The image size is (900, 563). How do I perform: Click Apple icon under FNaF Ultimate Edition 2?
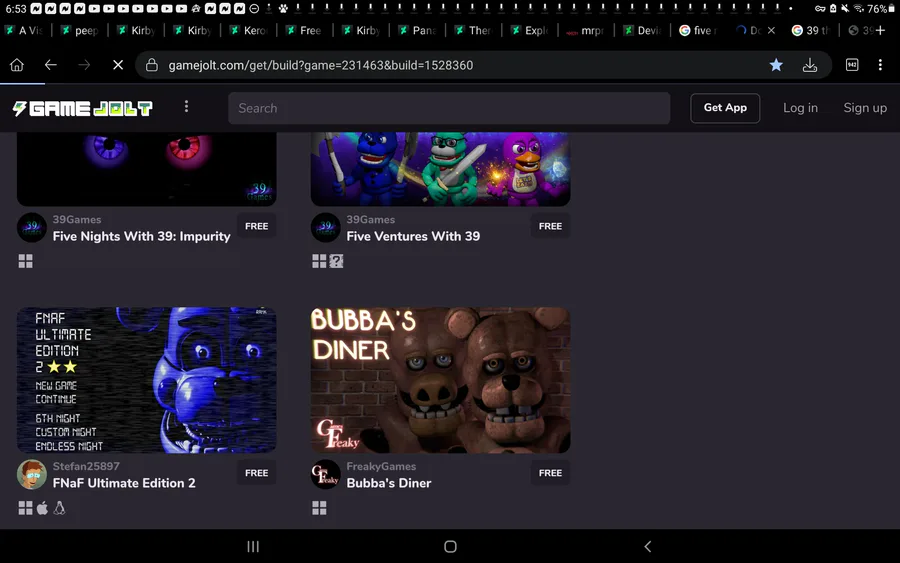point(42,508)
